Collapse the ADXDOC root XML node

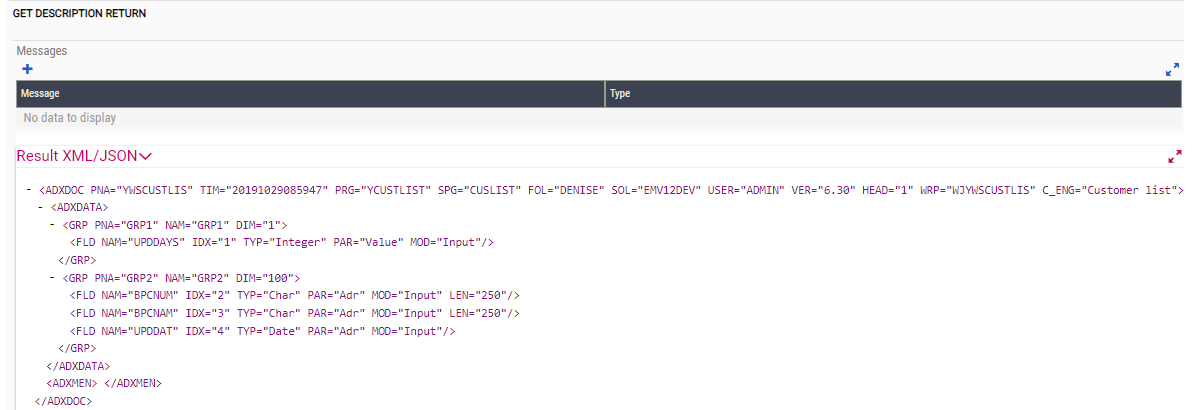tap(28, 190)
